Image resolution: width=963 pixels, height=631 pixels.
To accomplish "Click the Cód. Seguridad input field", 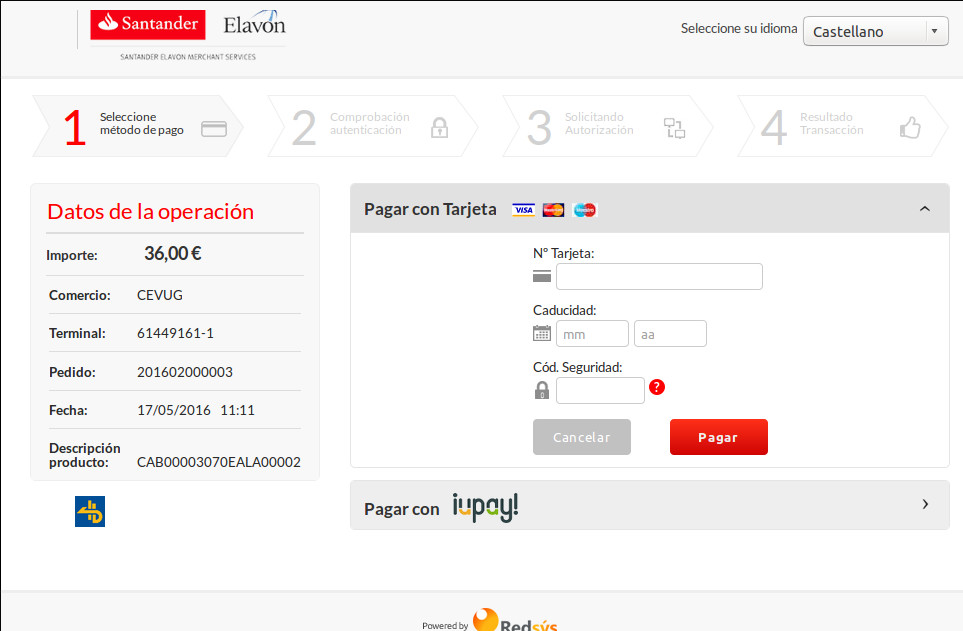I will tap(600, 391).
